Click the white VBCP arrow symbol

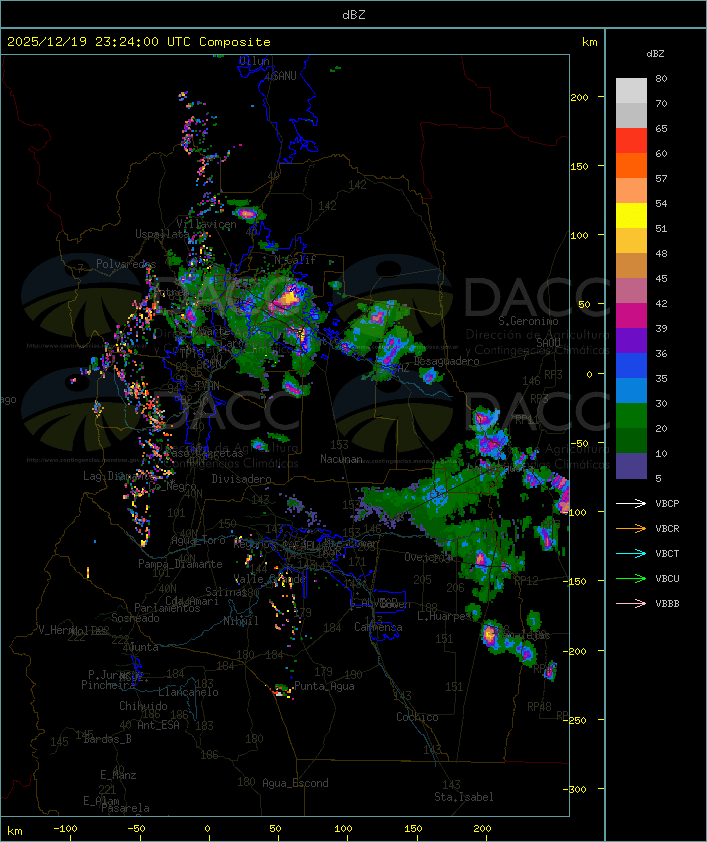tap(631, 503)
